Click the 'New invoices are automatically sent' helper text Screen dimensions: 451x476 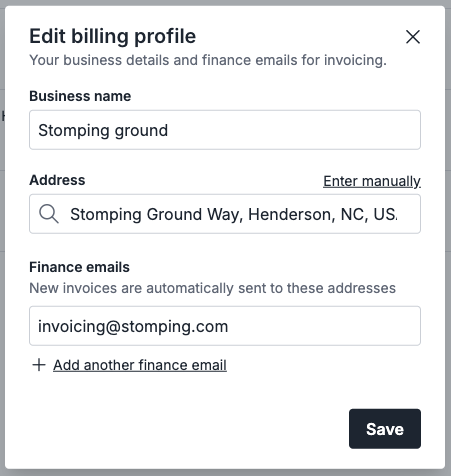coord(212,288)
